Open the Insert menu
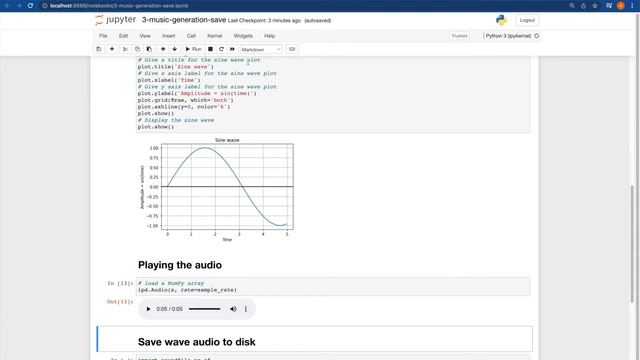This screenshot has height=360, width=640. pos(169,36)
